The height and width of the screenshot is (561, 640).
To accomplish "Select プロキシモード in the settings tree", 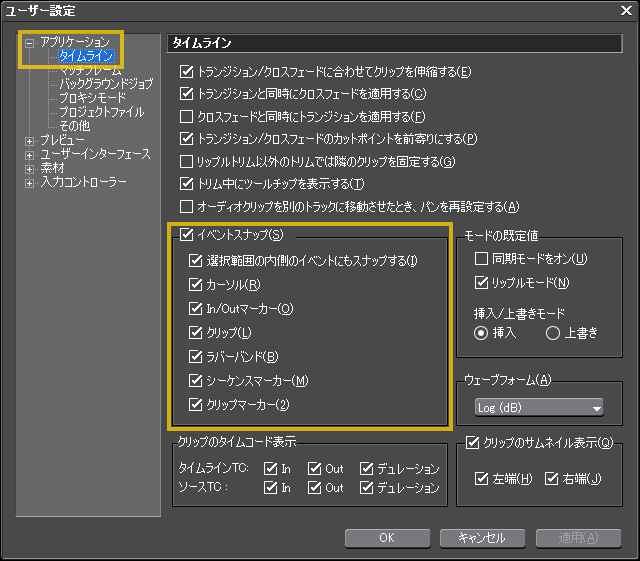I will tap(93, 98).
